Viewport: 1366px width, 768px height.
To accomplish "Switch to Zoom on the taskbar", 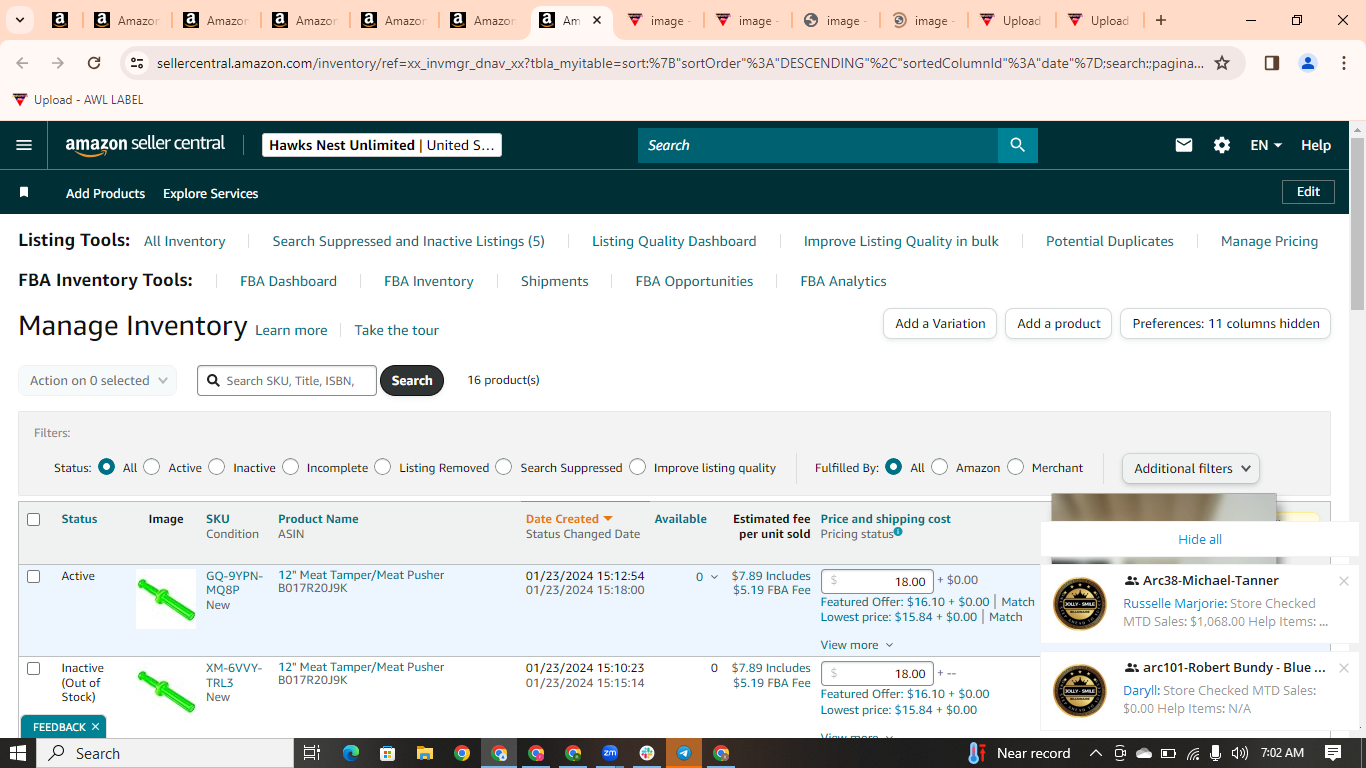I will pos(610,753).
